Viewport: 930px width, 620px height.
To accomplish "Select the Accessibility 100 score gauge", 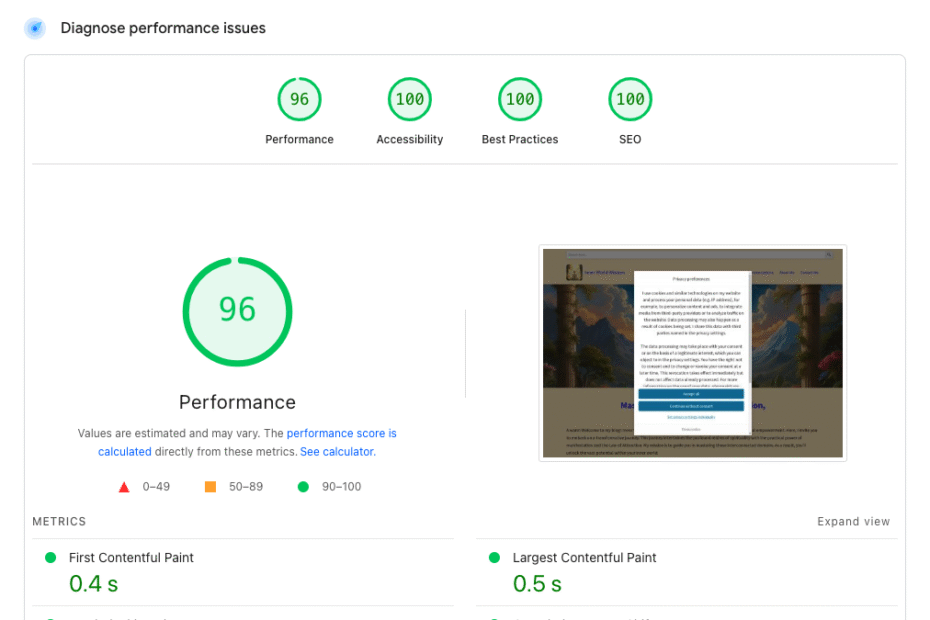I will click(x=410, y=99).
